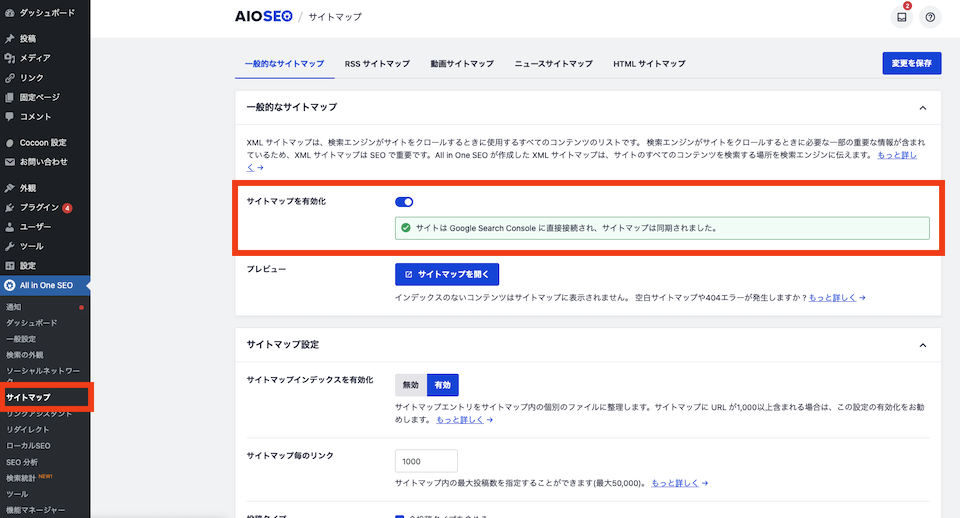The image size is (960, 518).
Task: Click サイトマップ breadcrumb text in header
Action: (335, 17)
